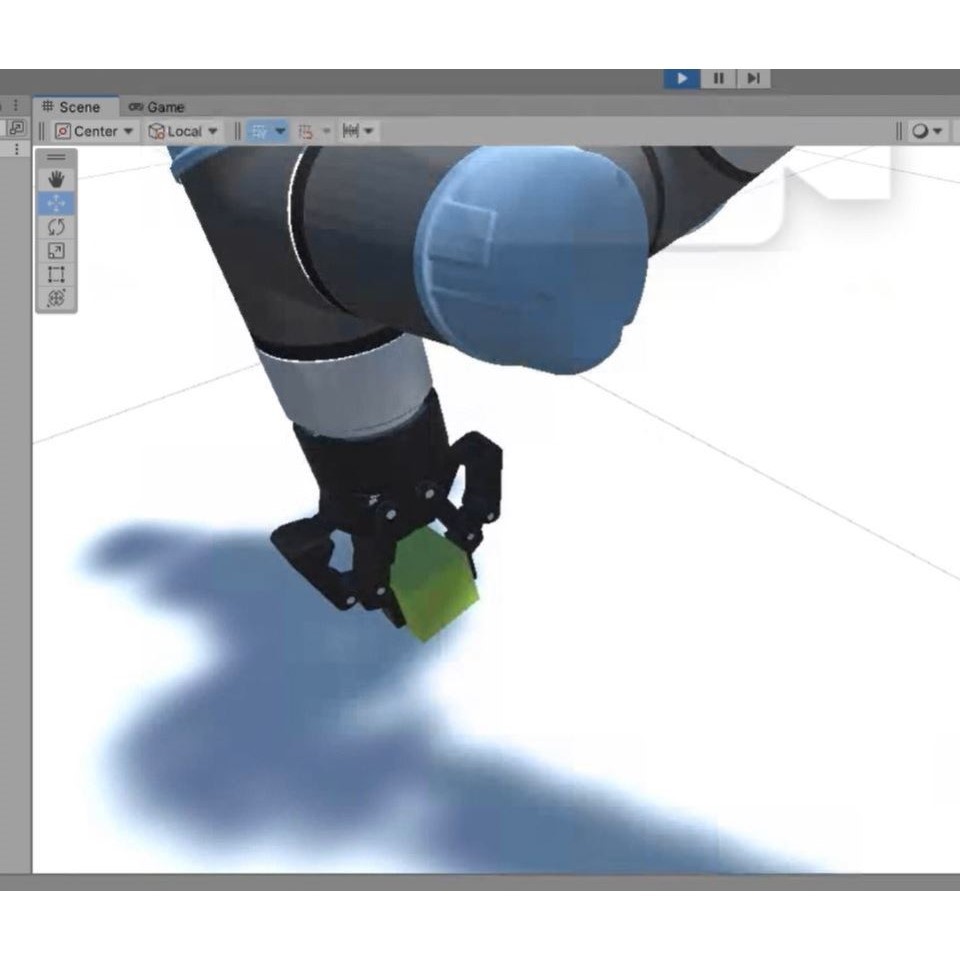Click the pop-out icon in the left panel
Screen dimensions: 960x960
pyautogui.click(x=17, y=127)
